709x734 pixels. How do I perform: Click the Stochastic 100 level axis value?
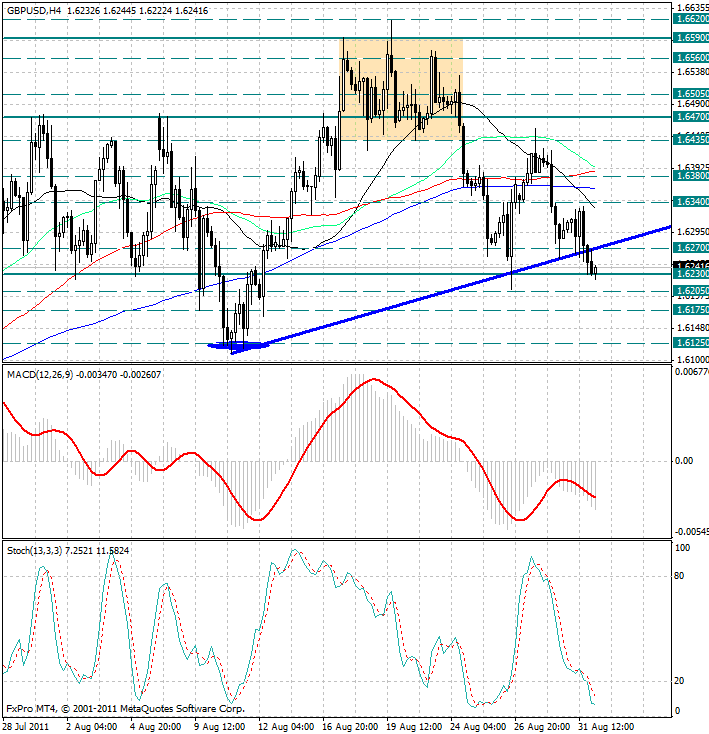(x=683, y=548)
